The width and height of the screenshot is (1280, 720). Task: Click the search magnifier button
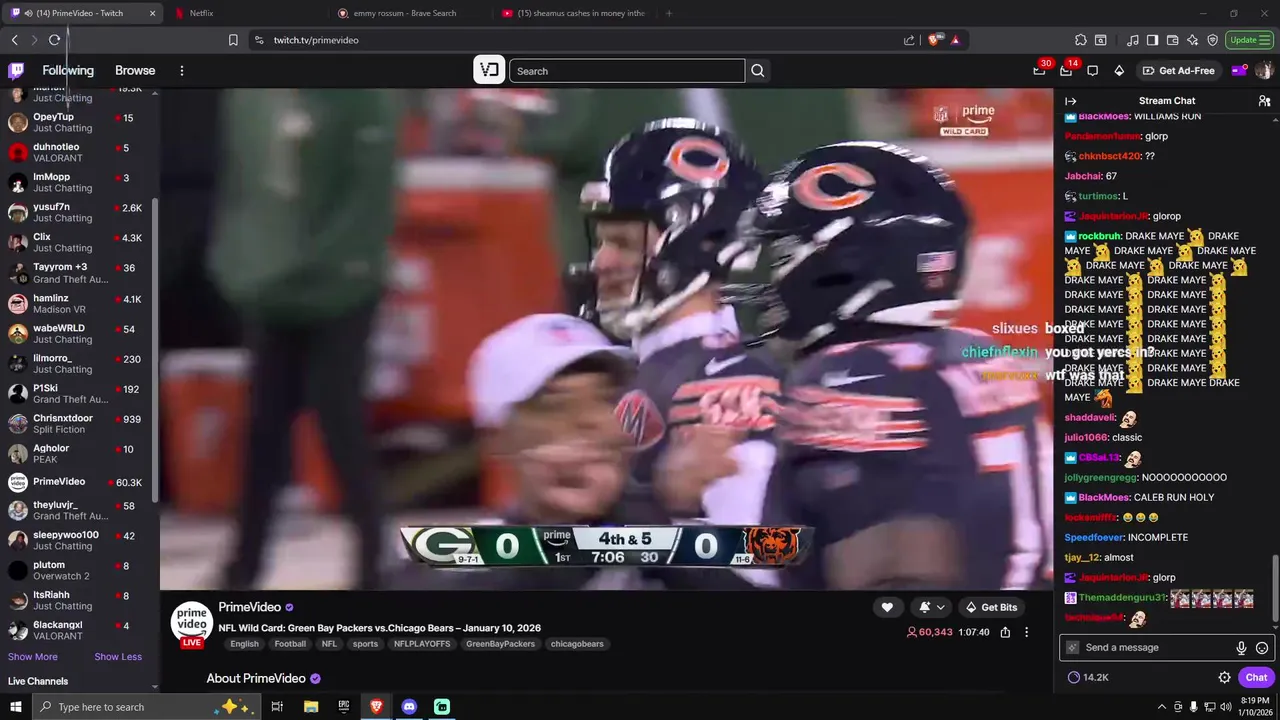click(x=758, y=71)
